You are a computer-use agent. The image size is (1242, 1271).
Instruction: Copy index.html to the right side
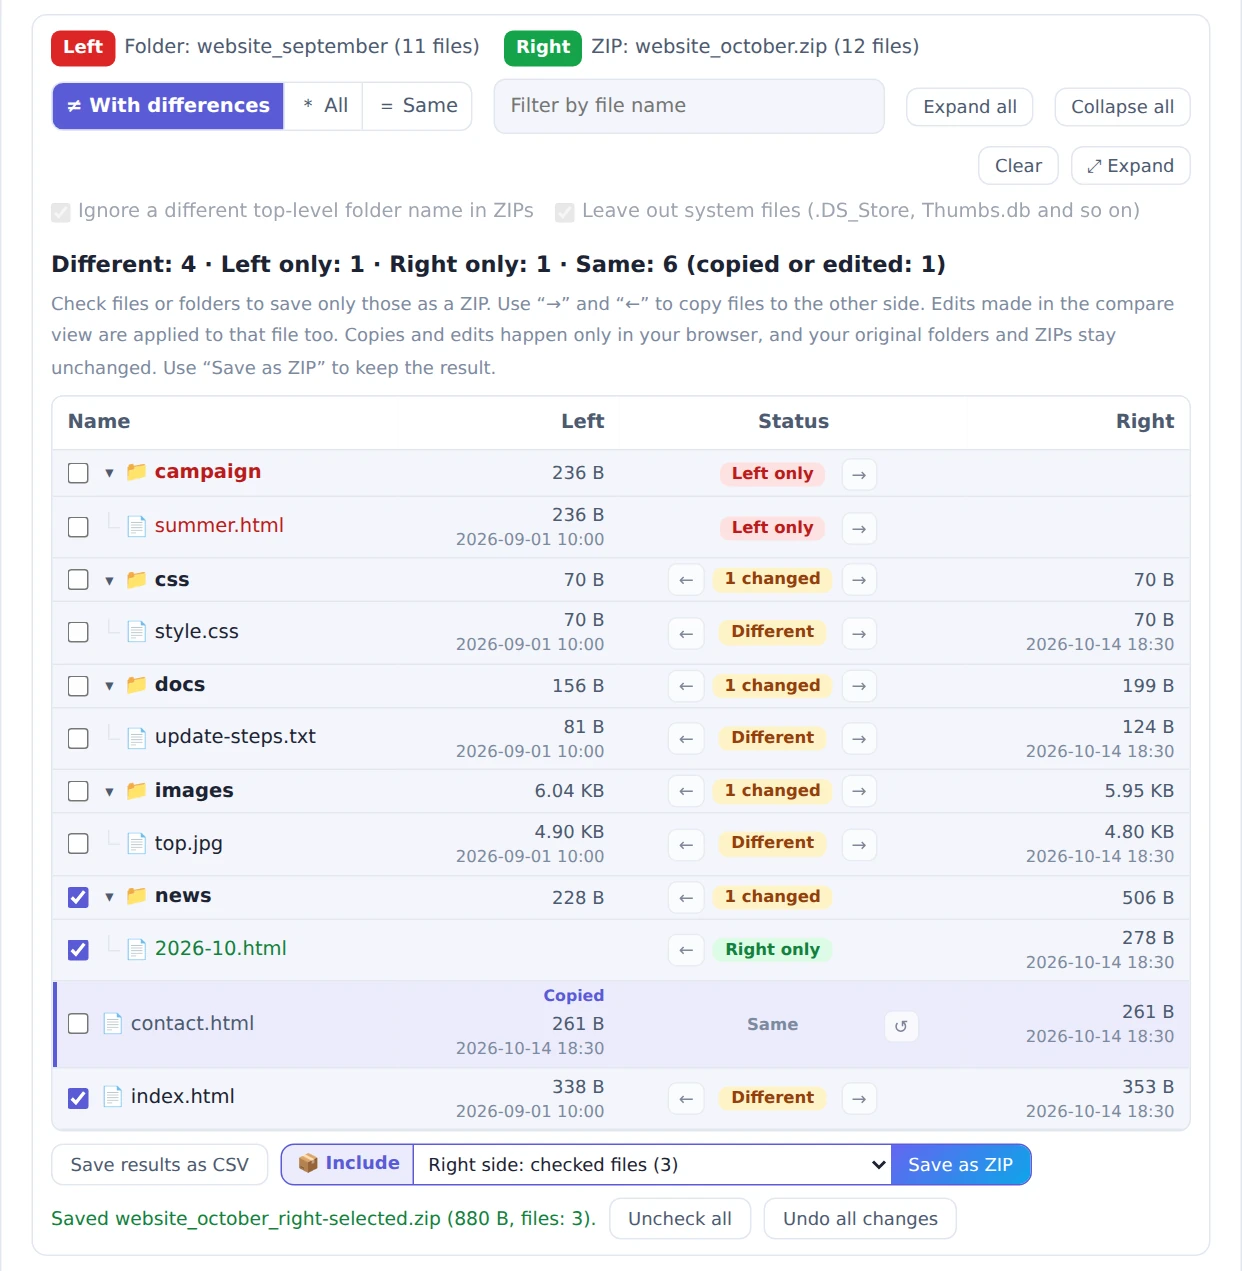click(859, 1099)
